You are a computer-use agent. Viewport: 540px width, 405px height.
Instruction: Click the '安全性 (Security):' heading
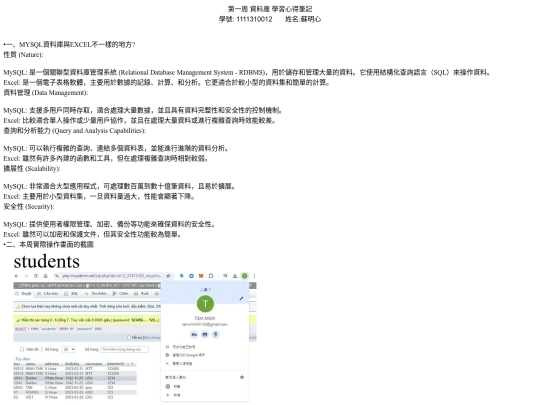tap(29, 206)
